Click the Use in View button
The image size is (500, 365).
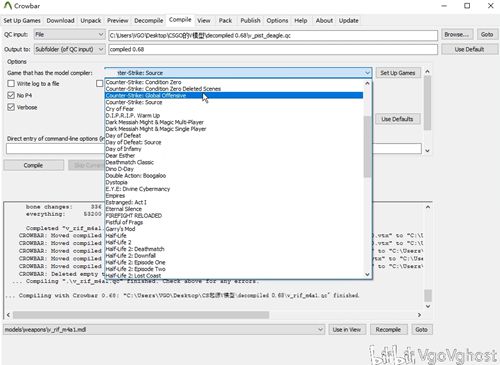coord(347,329)
